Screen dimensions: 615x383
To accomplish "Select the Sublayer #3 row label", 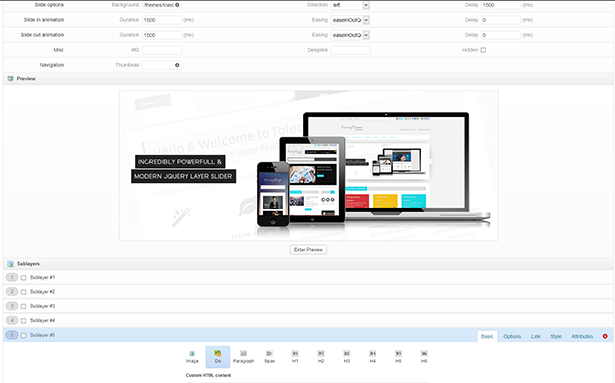I will [42, 306].
